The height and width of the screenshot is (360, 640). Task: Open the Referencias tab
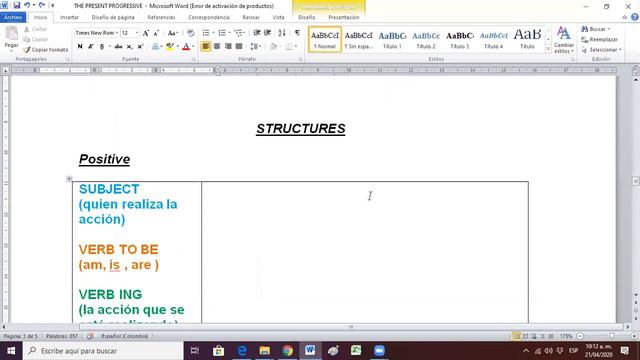pos(161,17)
